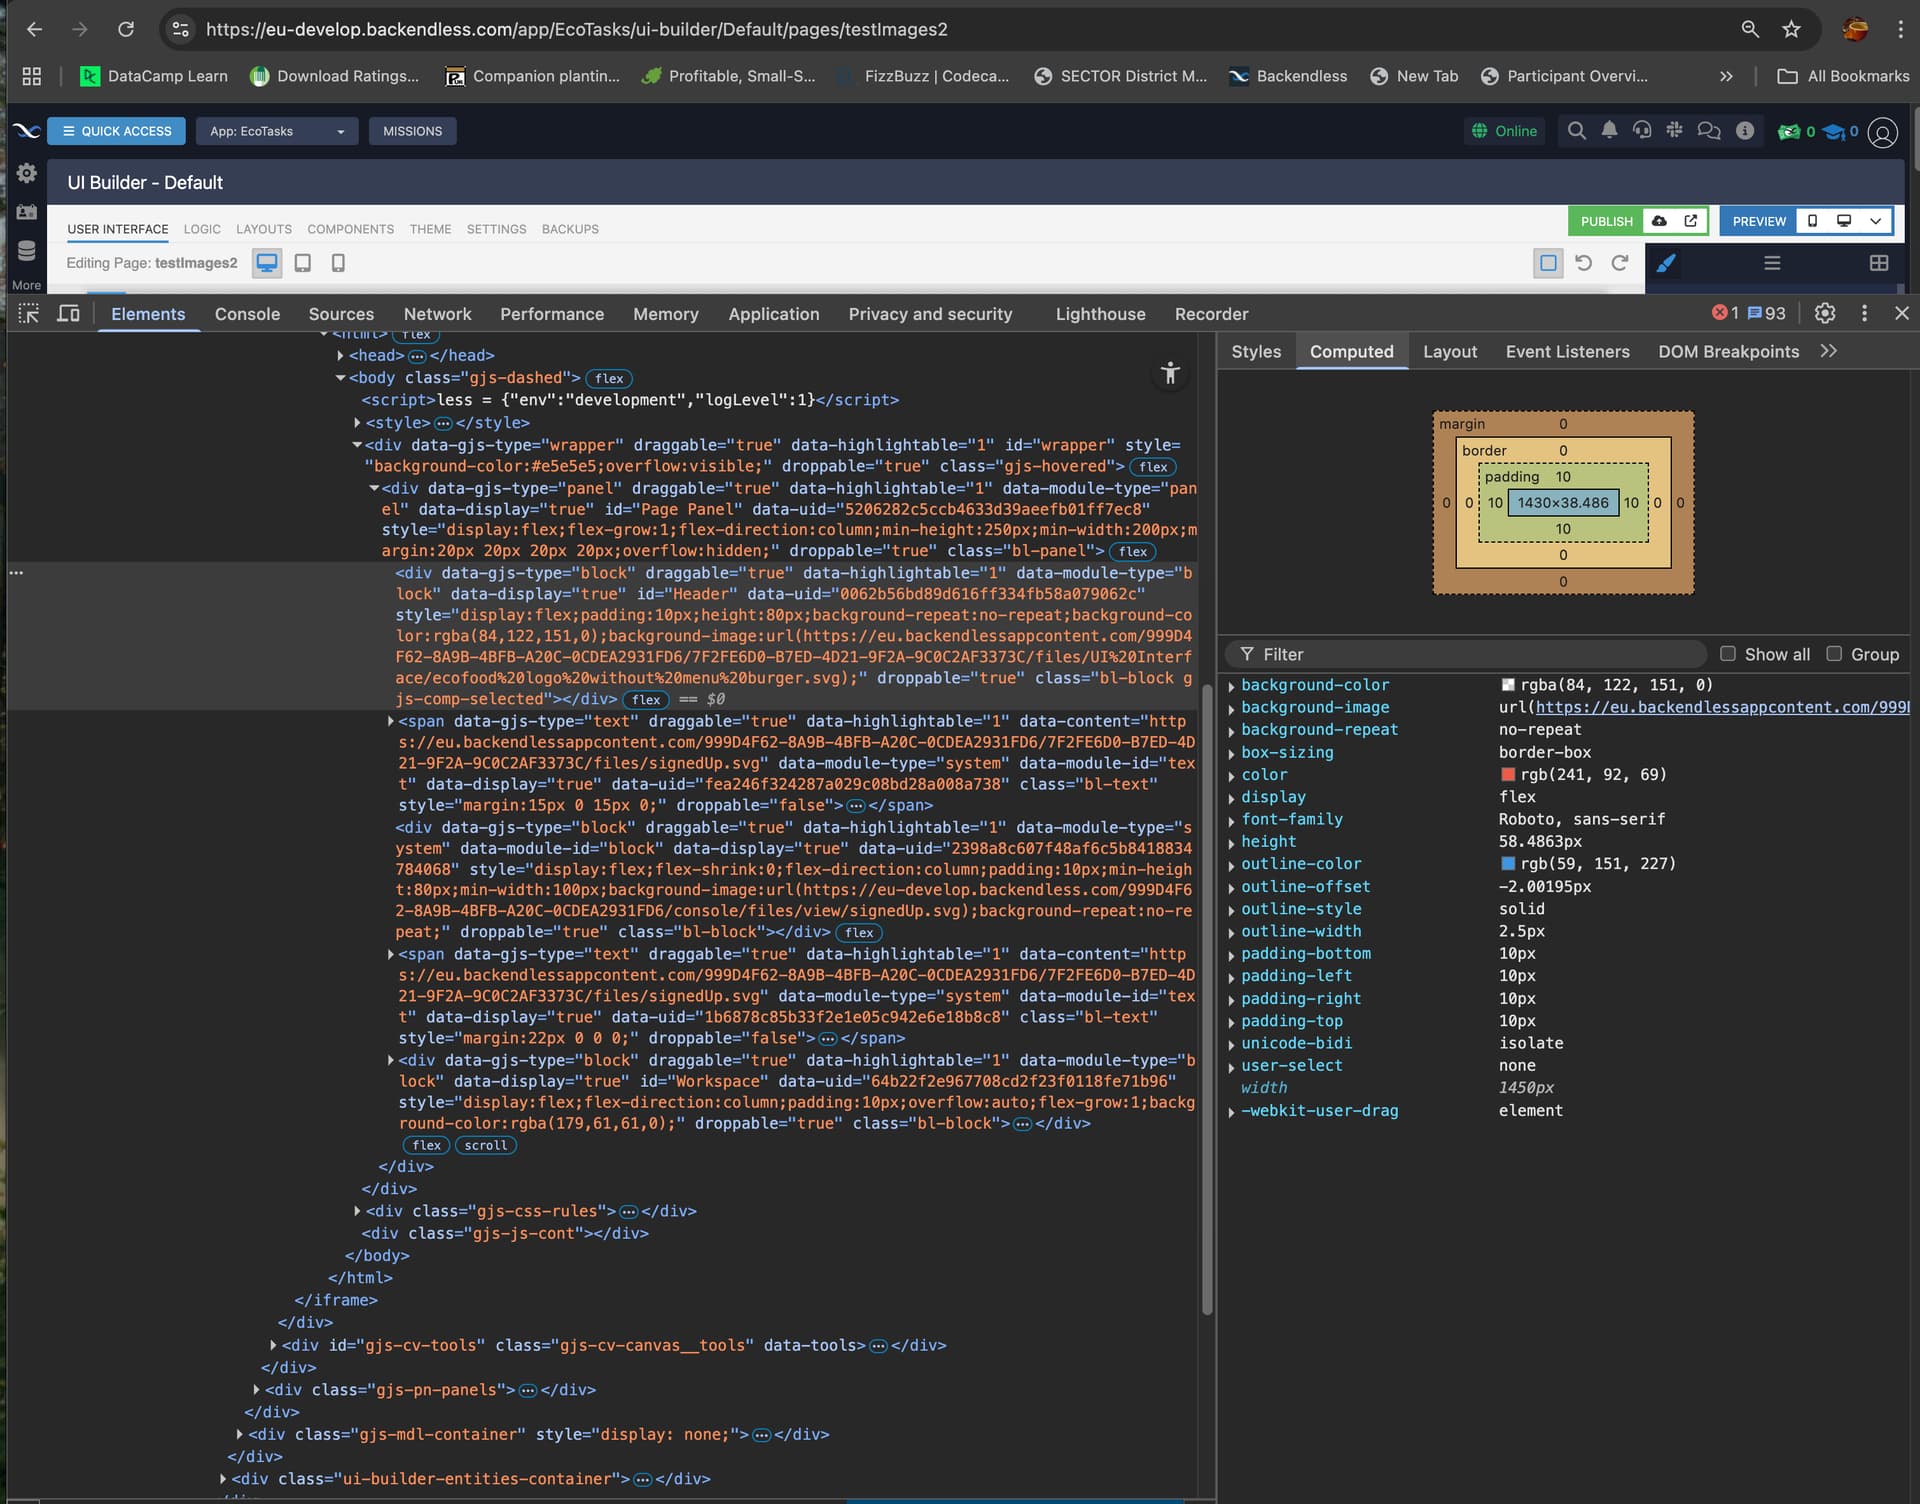Click the notifications bell icon
Image resolution: width=1920 pixels, height=1504 pixels.
(x=1609, y=131)
